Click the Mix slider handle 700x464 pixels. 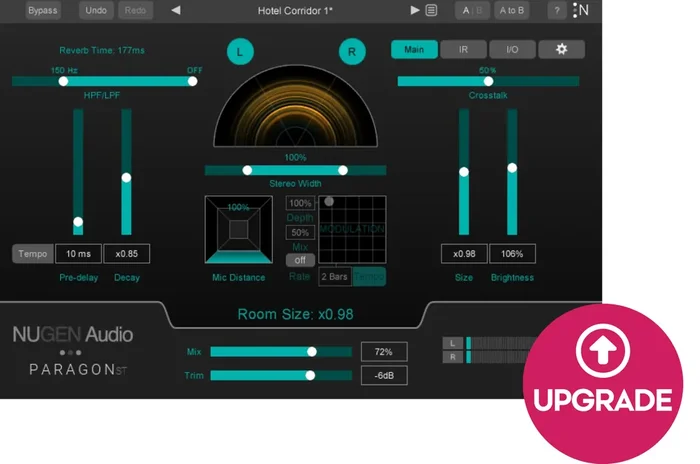312,352
